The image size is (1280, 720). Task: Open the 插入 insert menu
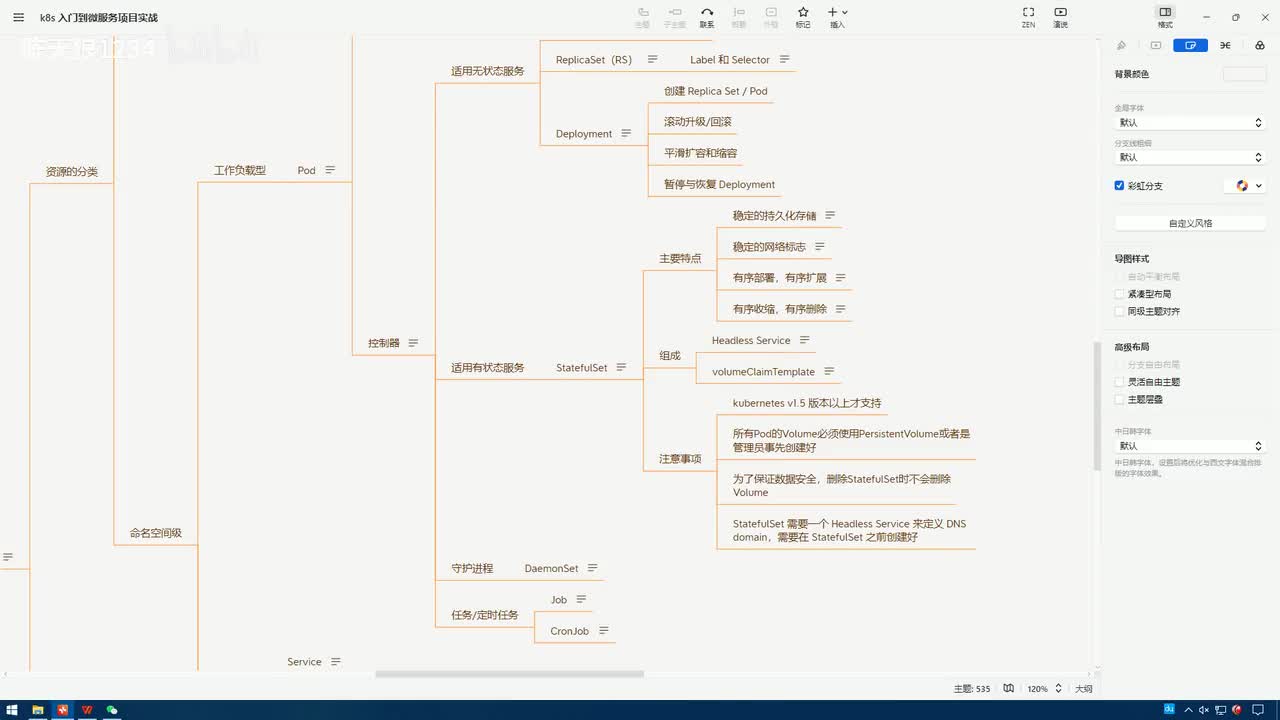[838, 17]
